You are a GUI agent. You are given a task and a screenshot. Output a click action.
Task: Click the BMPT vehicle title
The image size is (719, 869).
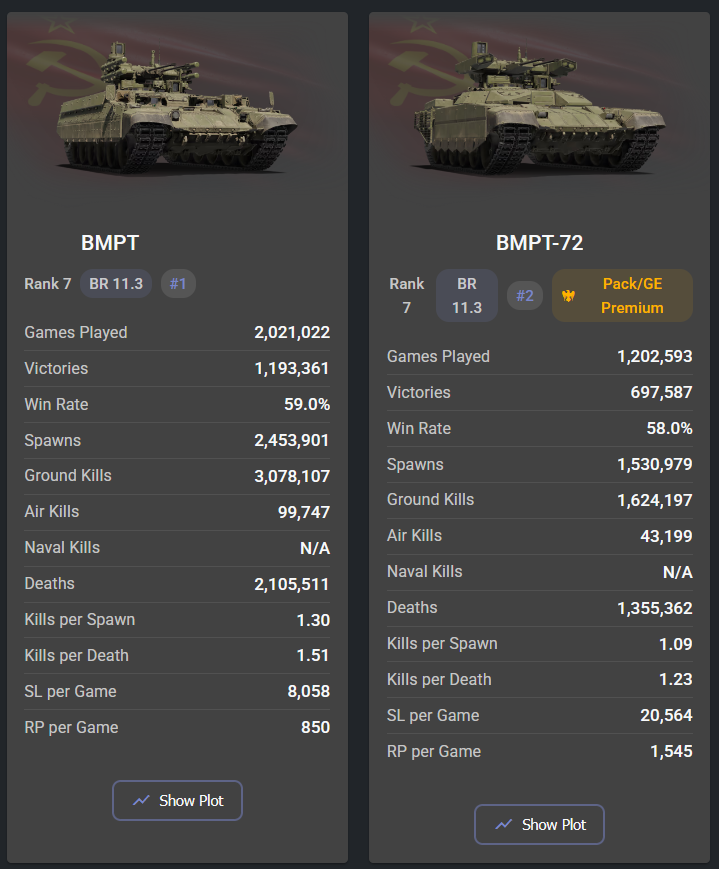110,243
